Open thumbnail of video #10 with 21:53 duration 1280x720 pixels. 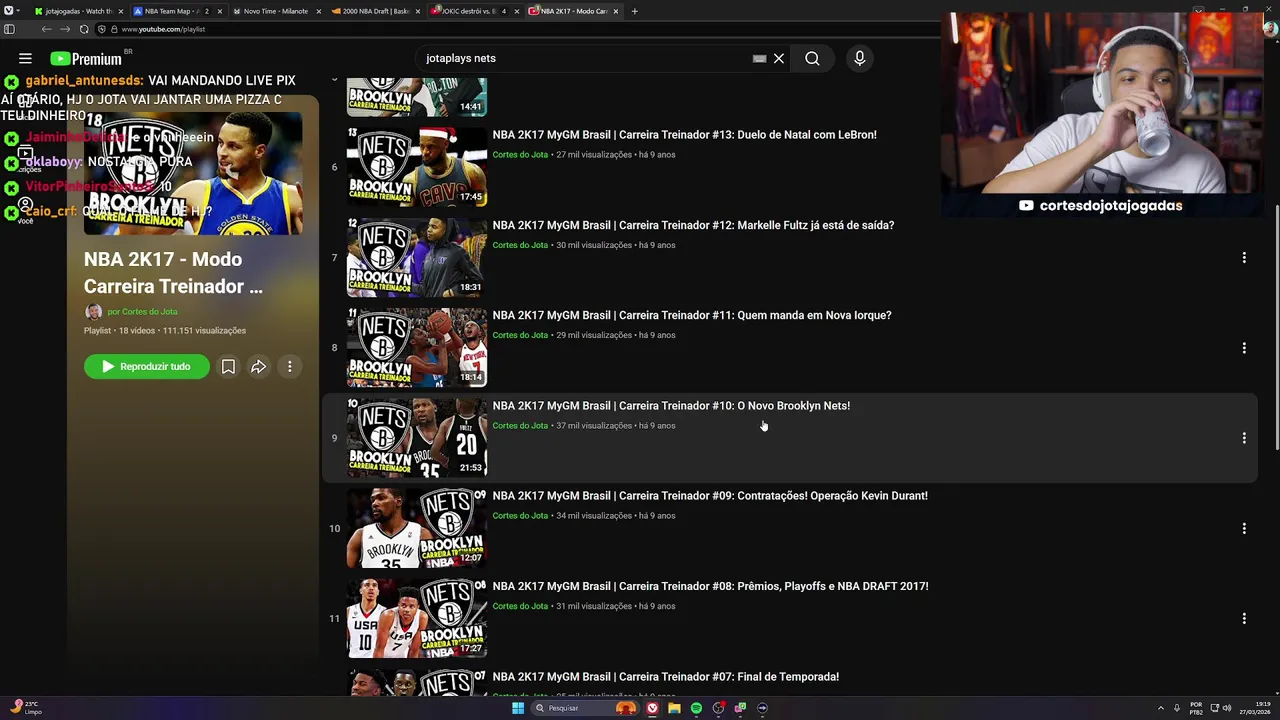tap(417, 438)
